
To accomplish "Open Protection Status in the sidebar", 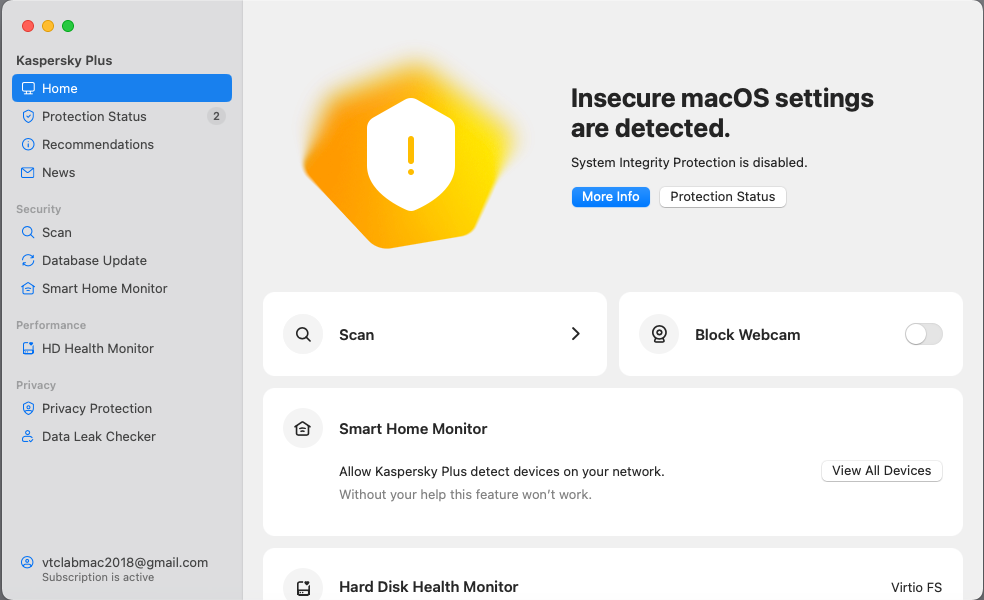I will [94, 116].
